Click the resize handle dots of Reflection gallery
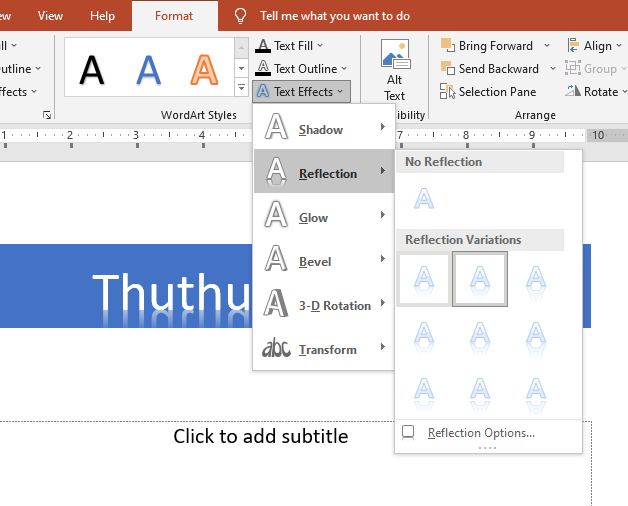628x506 pixels. [x=488, y=448]
